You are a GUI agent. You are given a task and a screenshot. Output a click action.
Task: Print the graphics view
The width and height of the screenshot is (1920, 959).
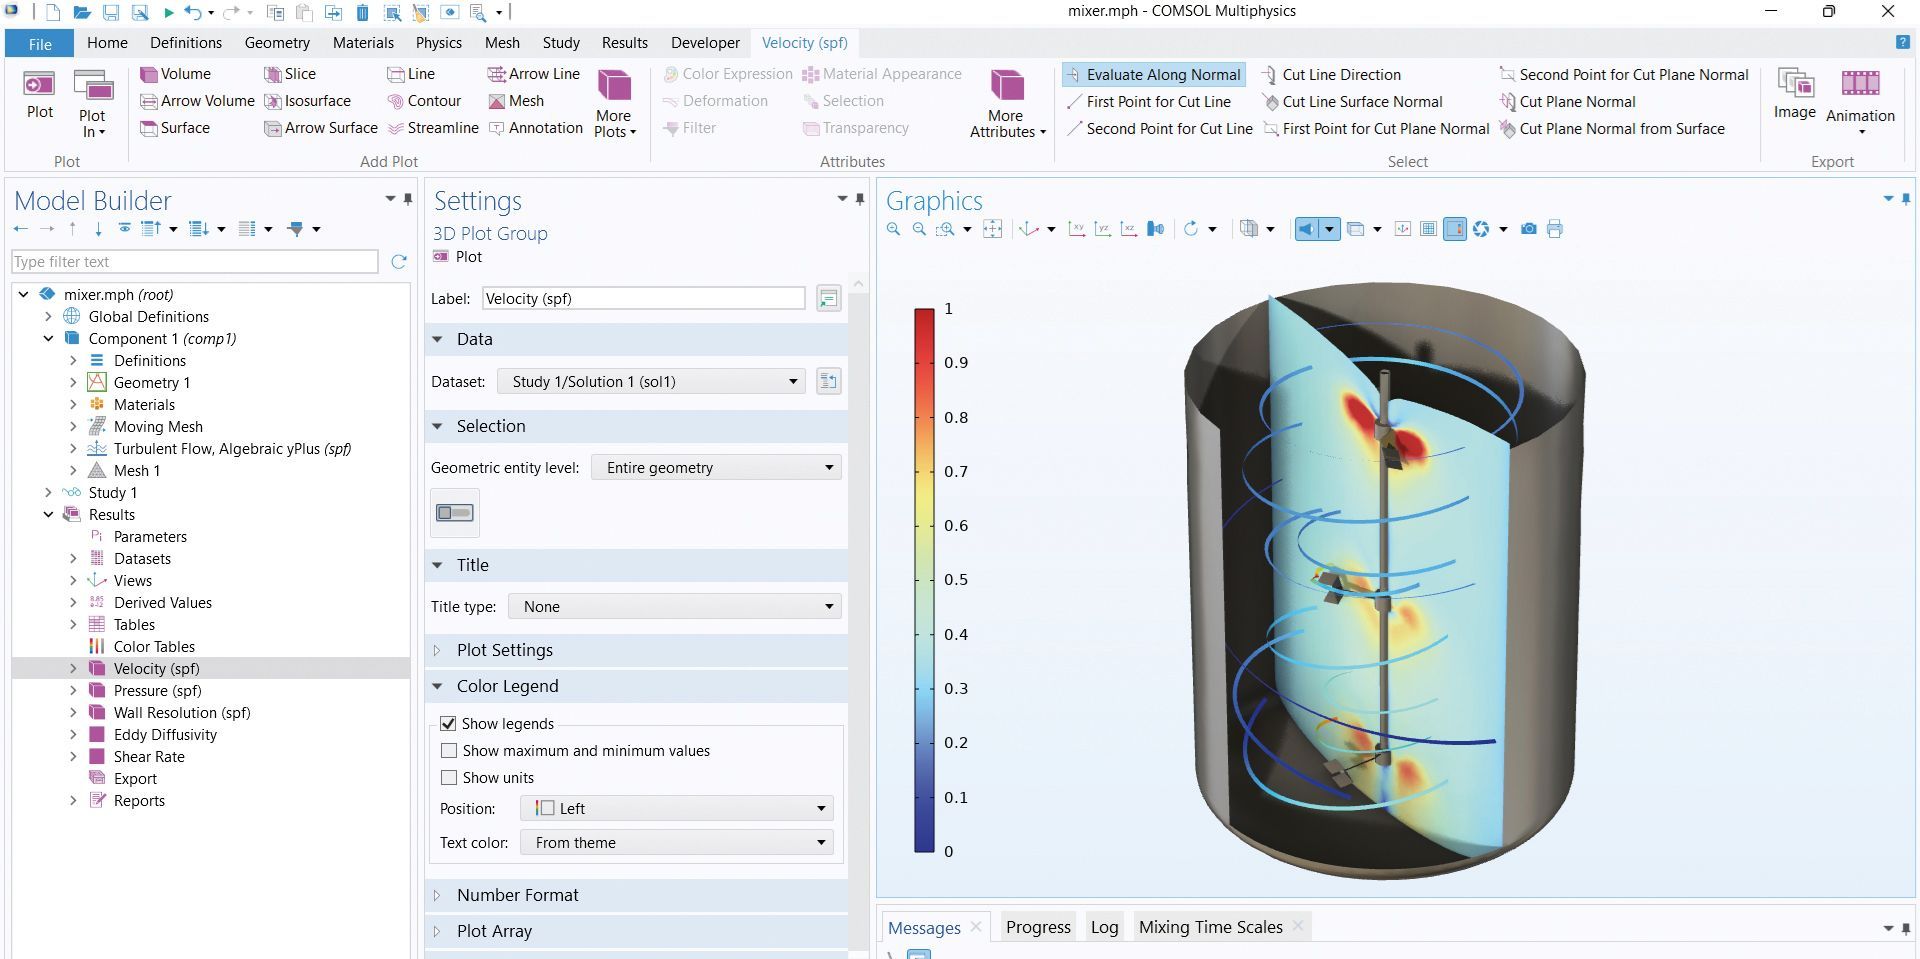tap(1555, 229)
